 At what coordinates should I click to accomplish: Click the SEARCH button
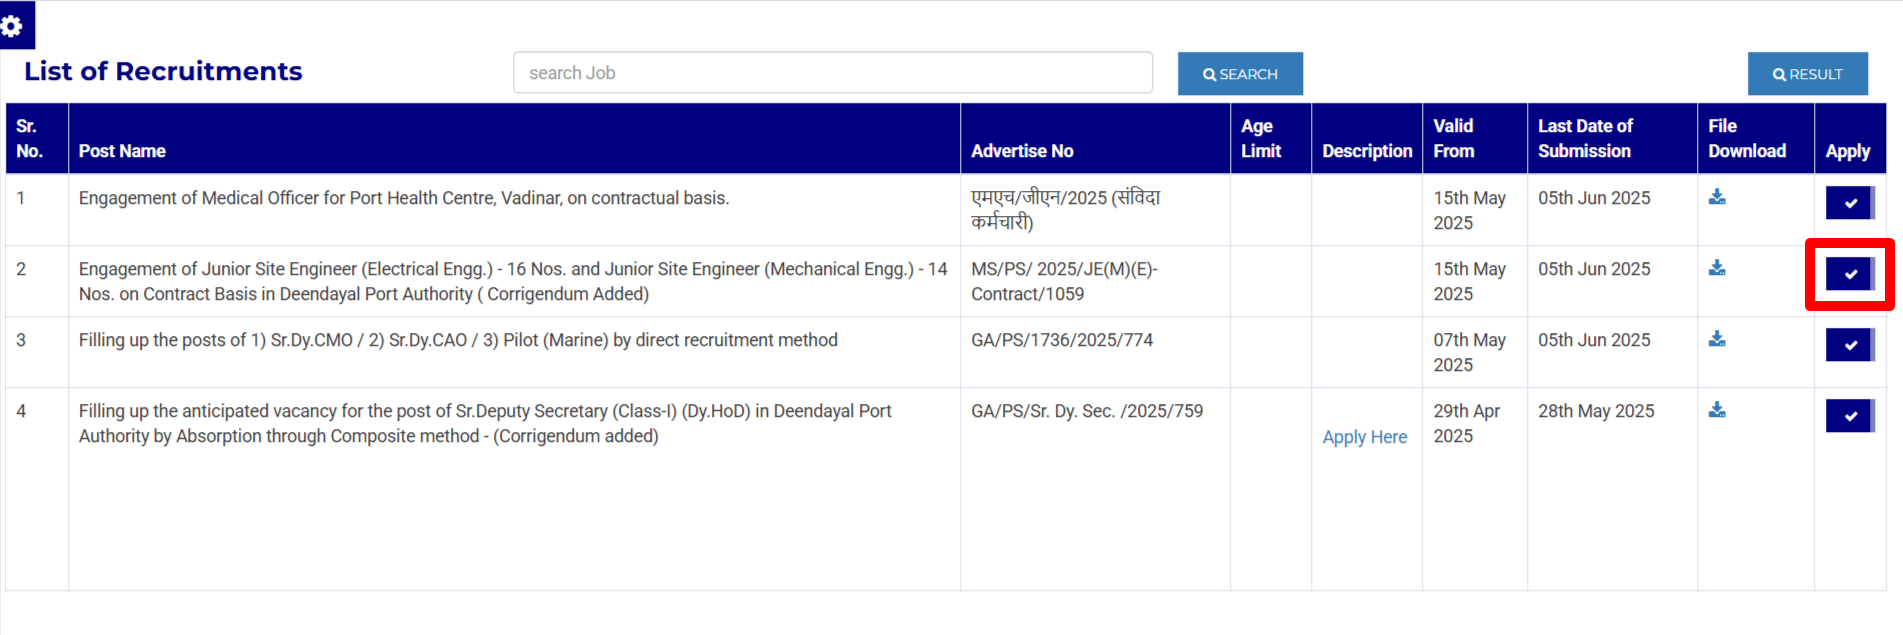pos(1239,74)
